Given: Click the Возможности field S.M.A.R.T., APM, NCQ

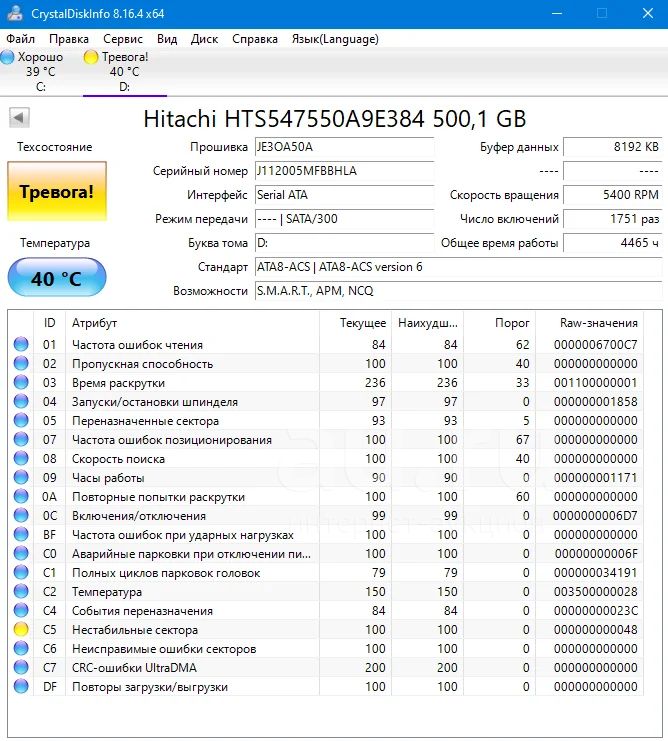Looking at the screenshot, I should (458, 291).
